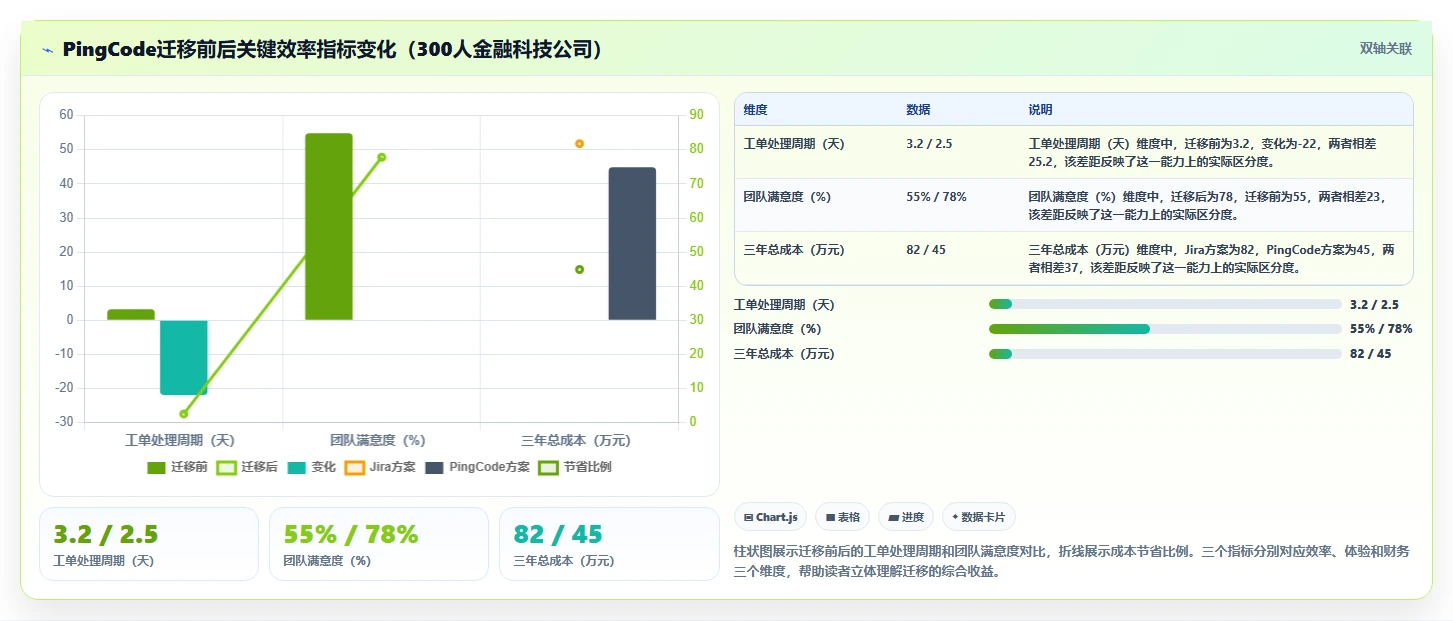The image size is (1453, 621).
Task: Select the 说明 column header
Action: pos(1040,110)
